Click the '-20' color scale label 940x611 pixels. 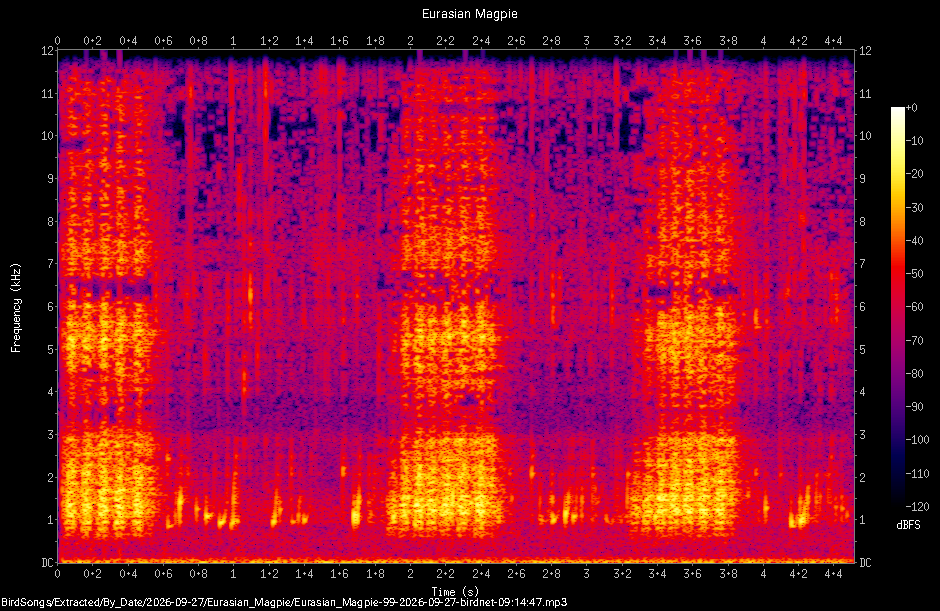click(x=915, y=174)
